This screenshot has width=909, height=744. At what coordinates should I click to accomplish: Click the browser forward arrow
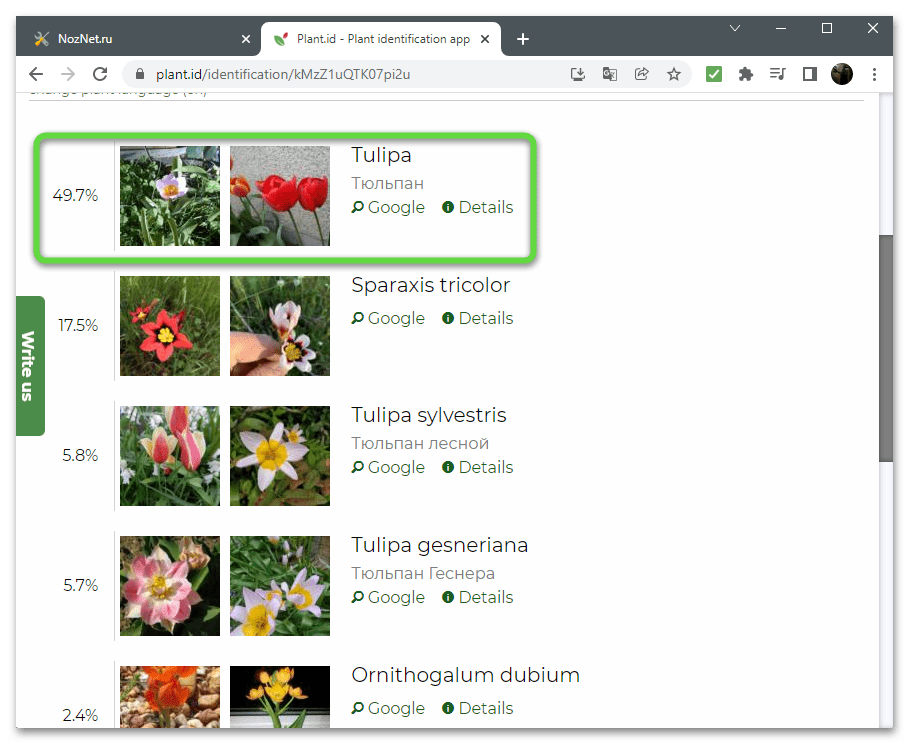click(x=68, y=74)
